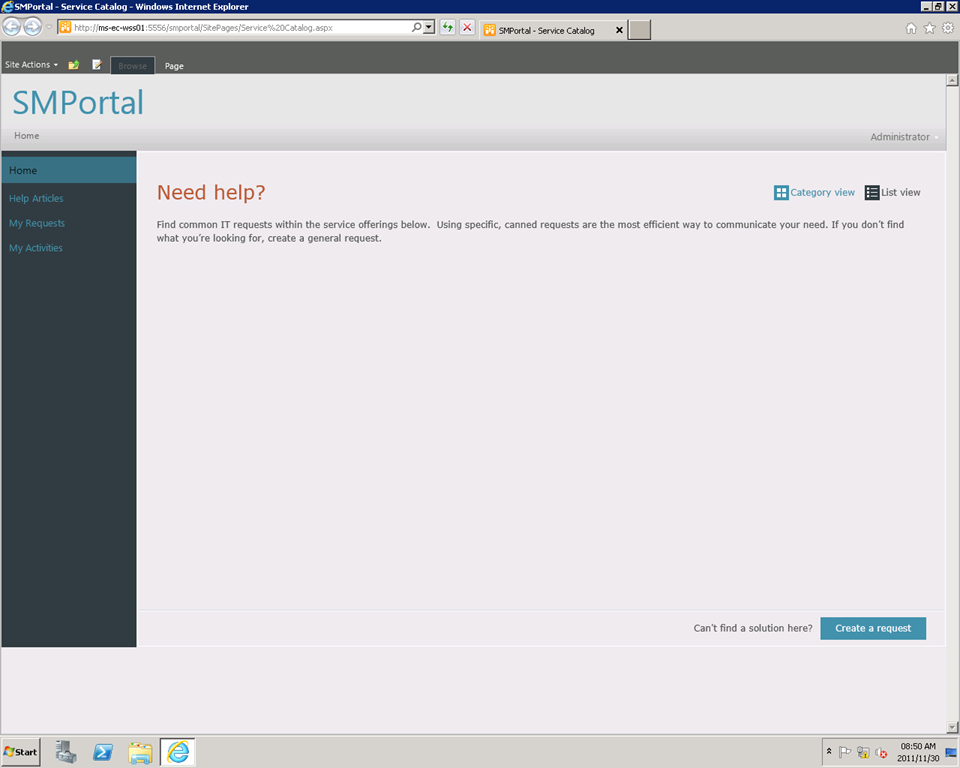Go to My Requests in sidebar

(x=37, y=223)
